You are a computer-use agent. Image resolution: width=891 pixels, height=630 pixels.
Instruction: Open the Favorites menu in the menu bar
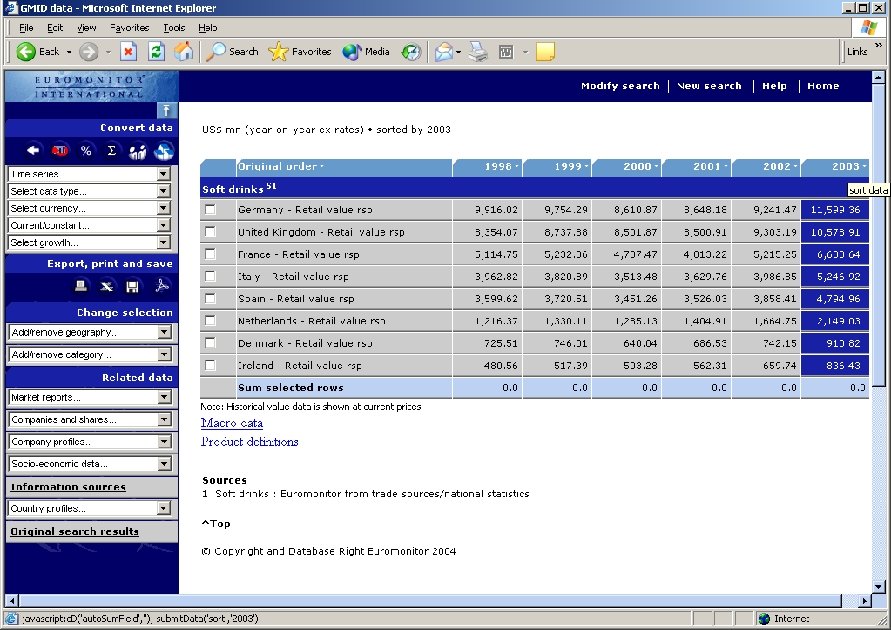point(133,28)
